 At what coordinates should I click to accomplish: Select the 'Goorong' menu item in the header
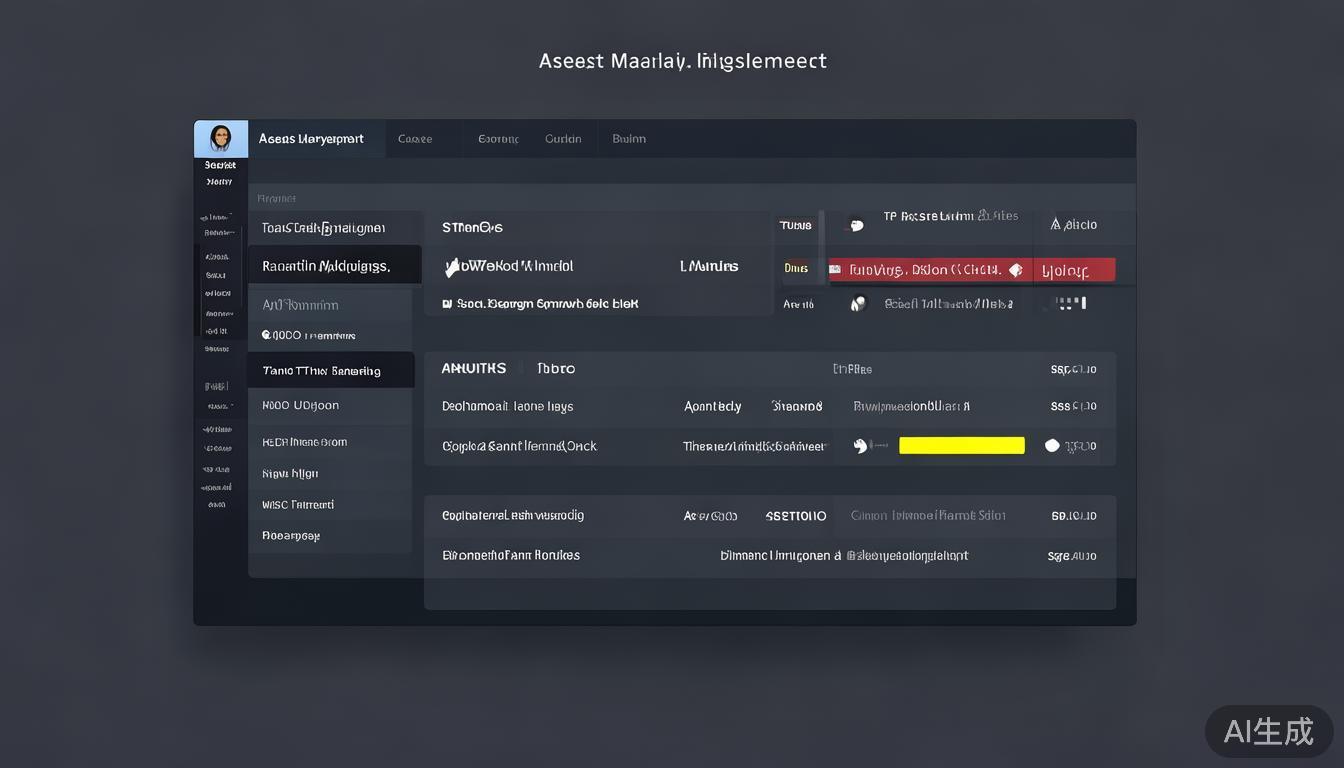pyautogui.click(x=498, y=138)
